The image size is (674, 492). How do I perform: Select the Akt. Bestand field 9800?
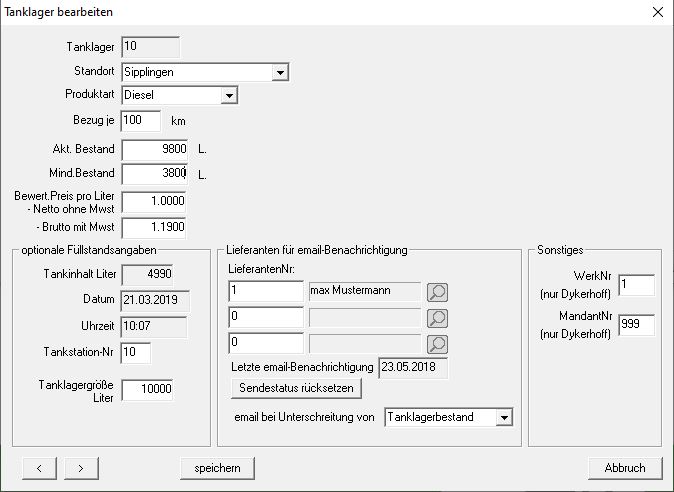[x=155, y=150]
